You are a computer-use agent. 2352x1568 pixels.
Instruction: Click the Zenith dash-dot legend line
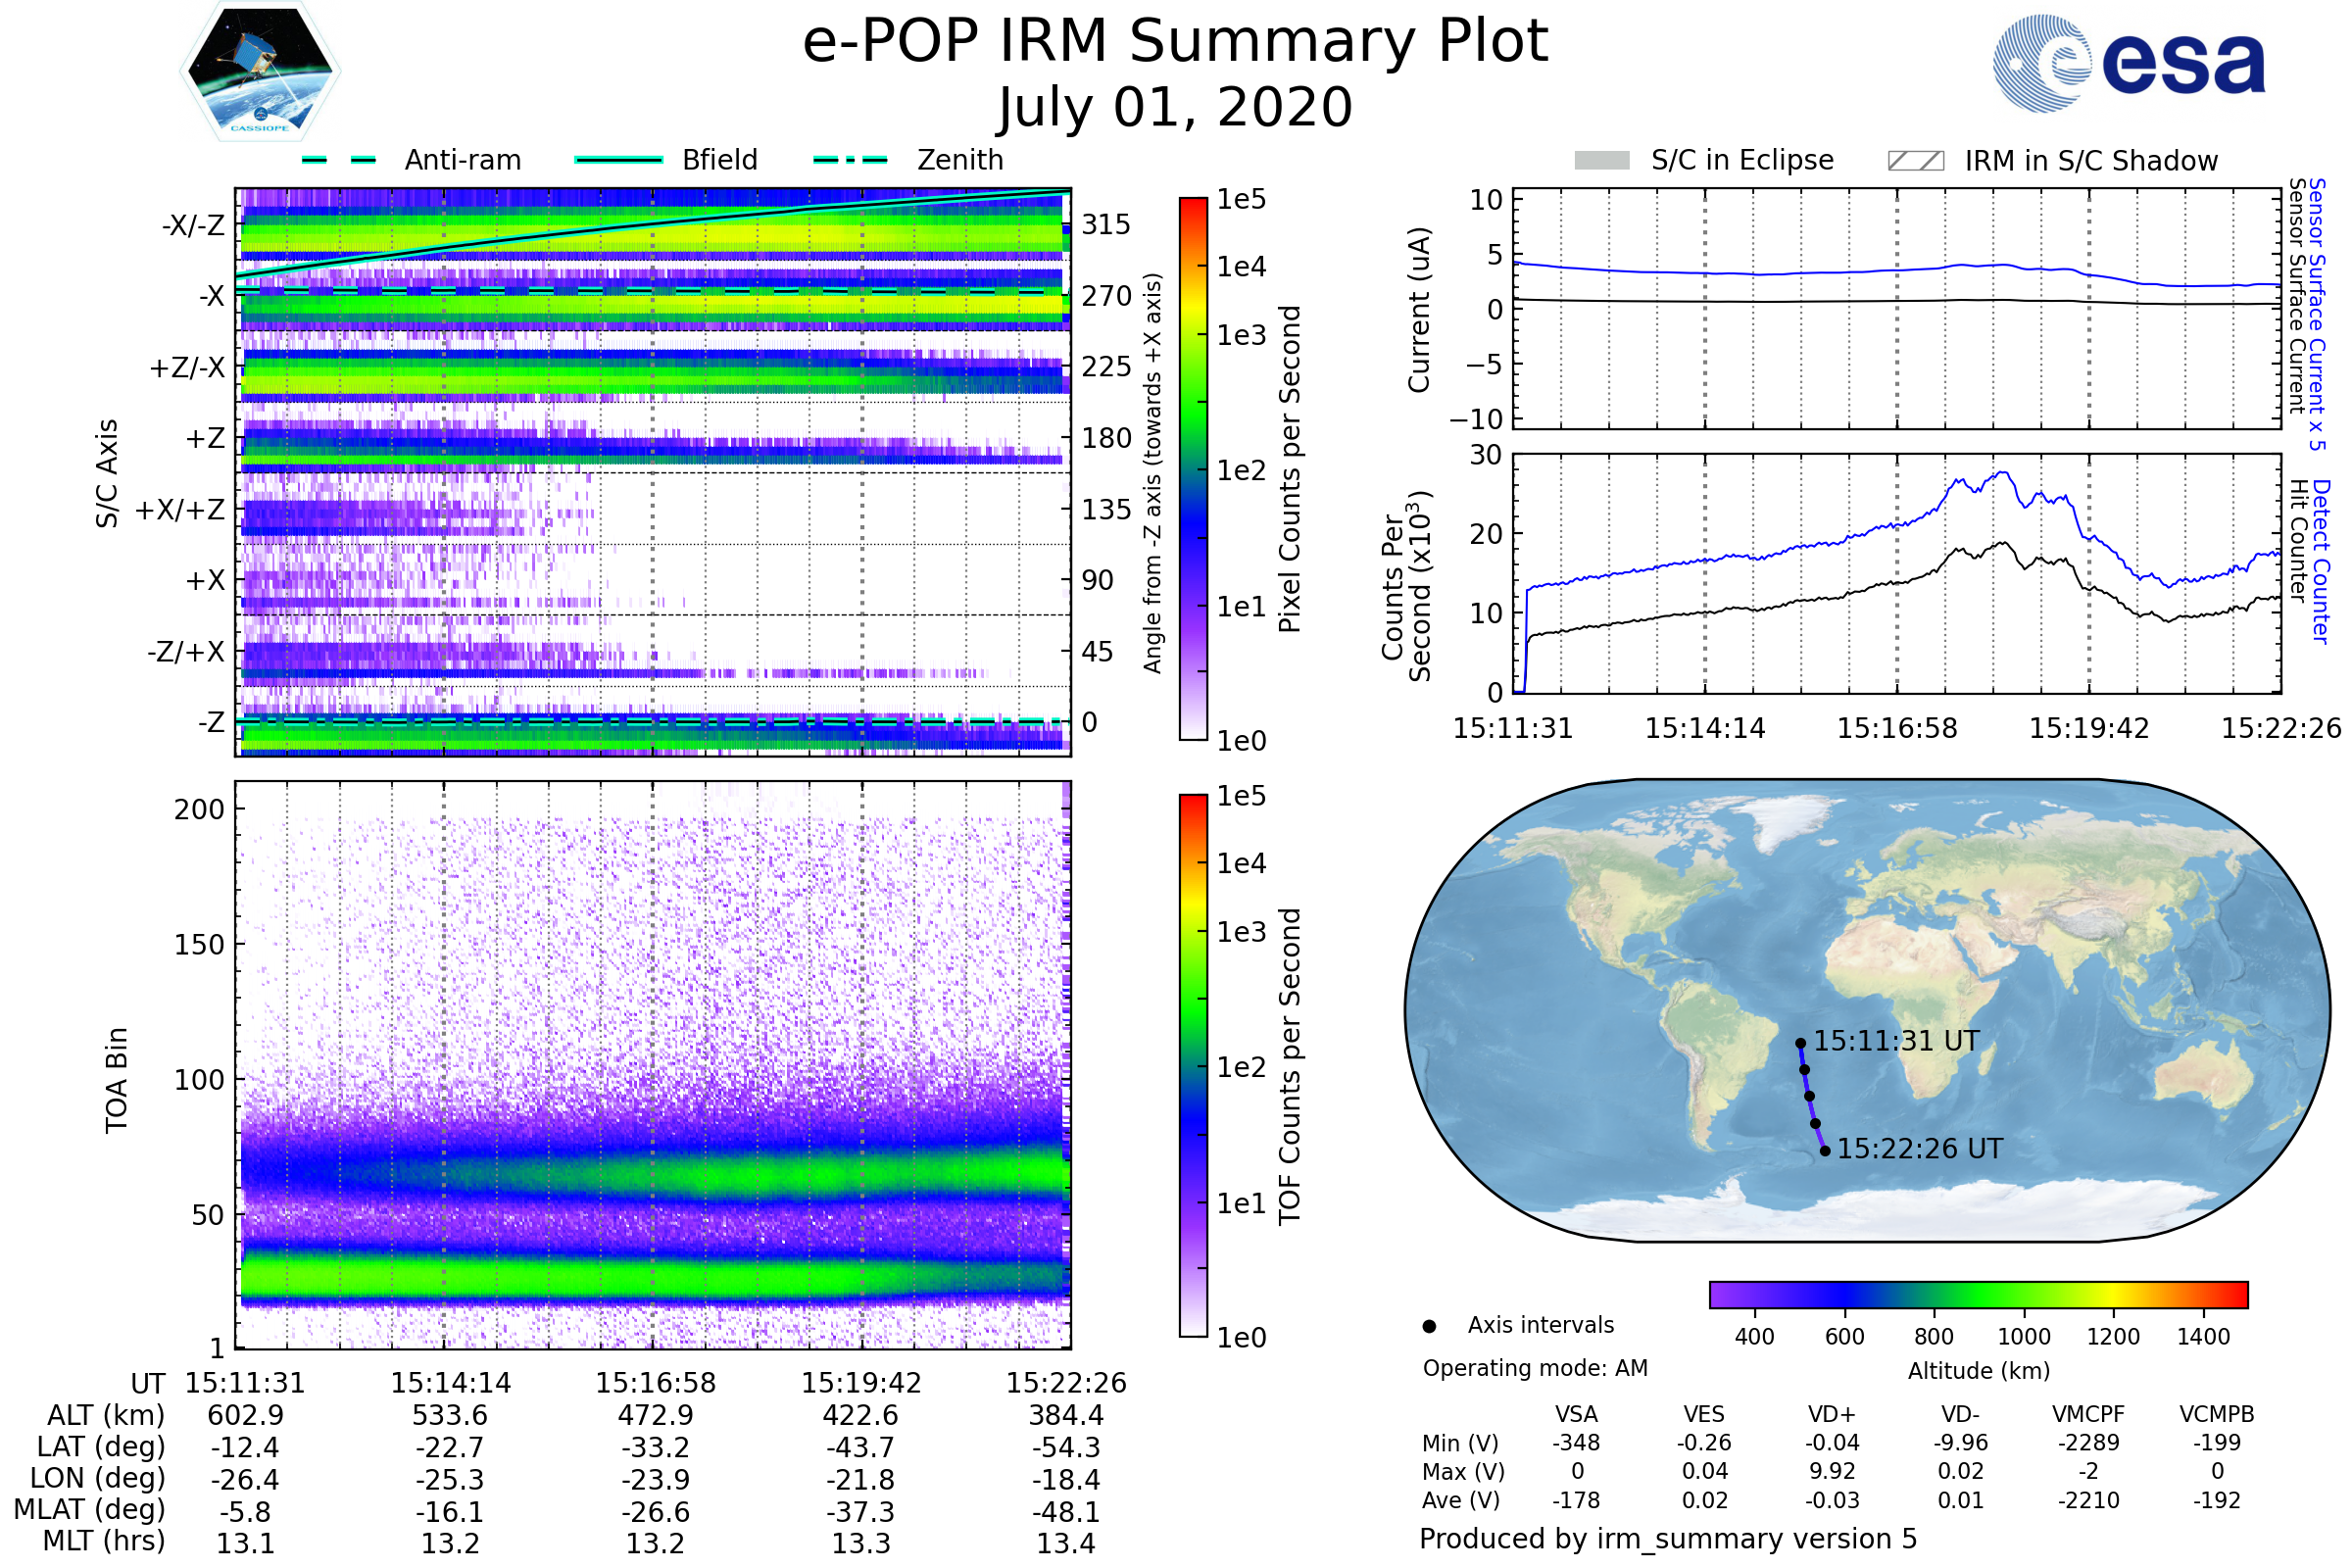[x=850, y=160]
